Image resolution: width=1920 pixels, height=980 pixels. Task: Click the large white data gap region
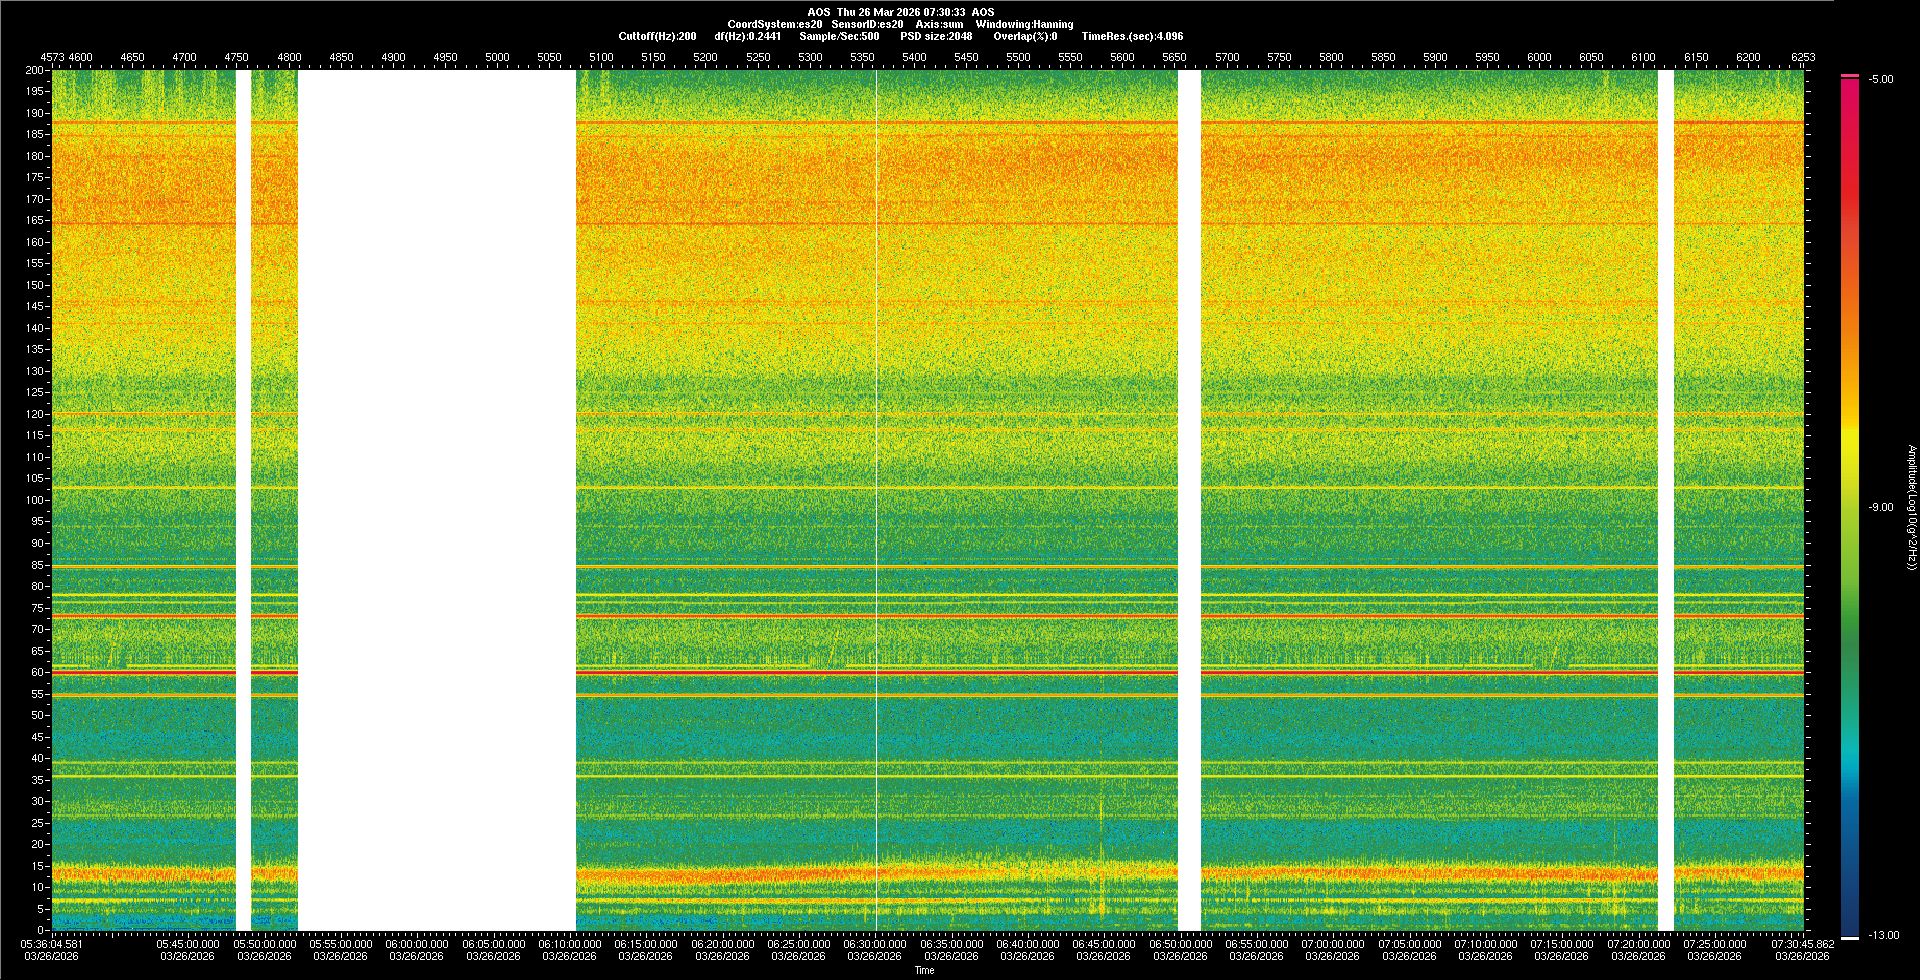click(437, 500)
